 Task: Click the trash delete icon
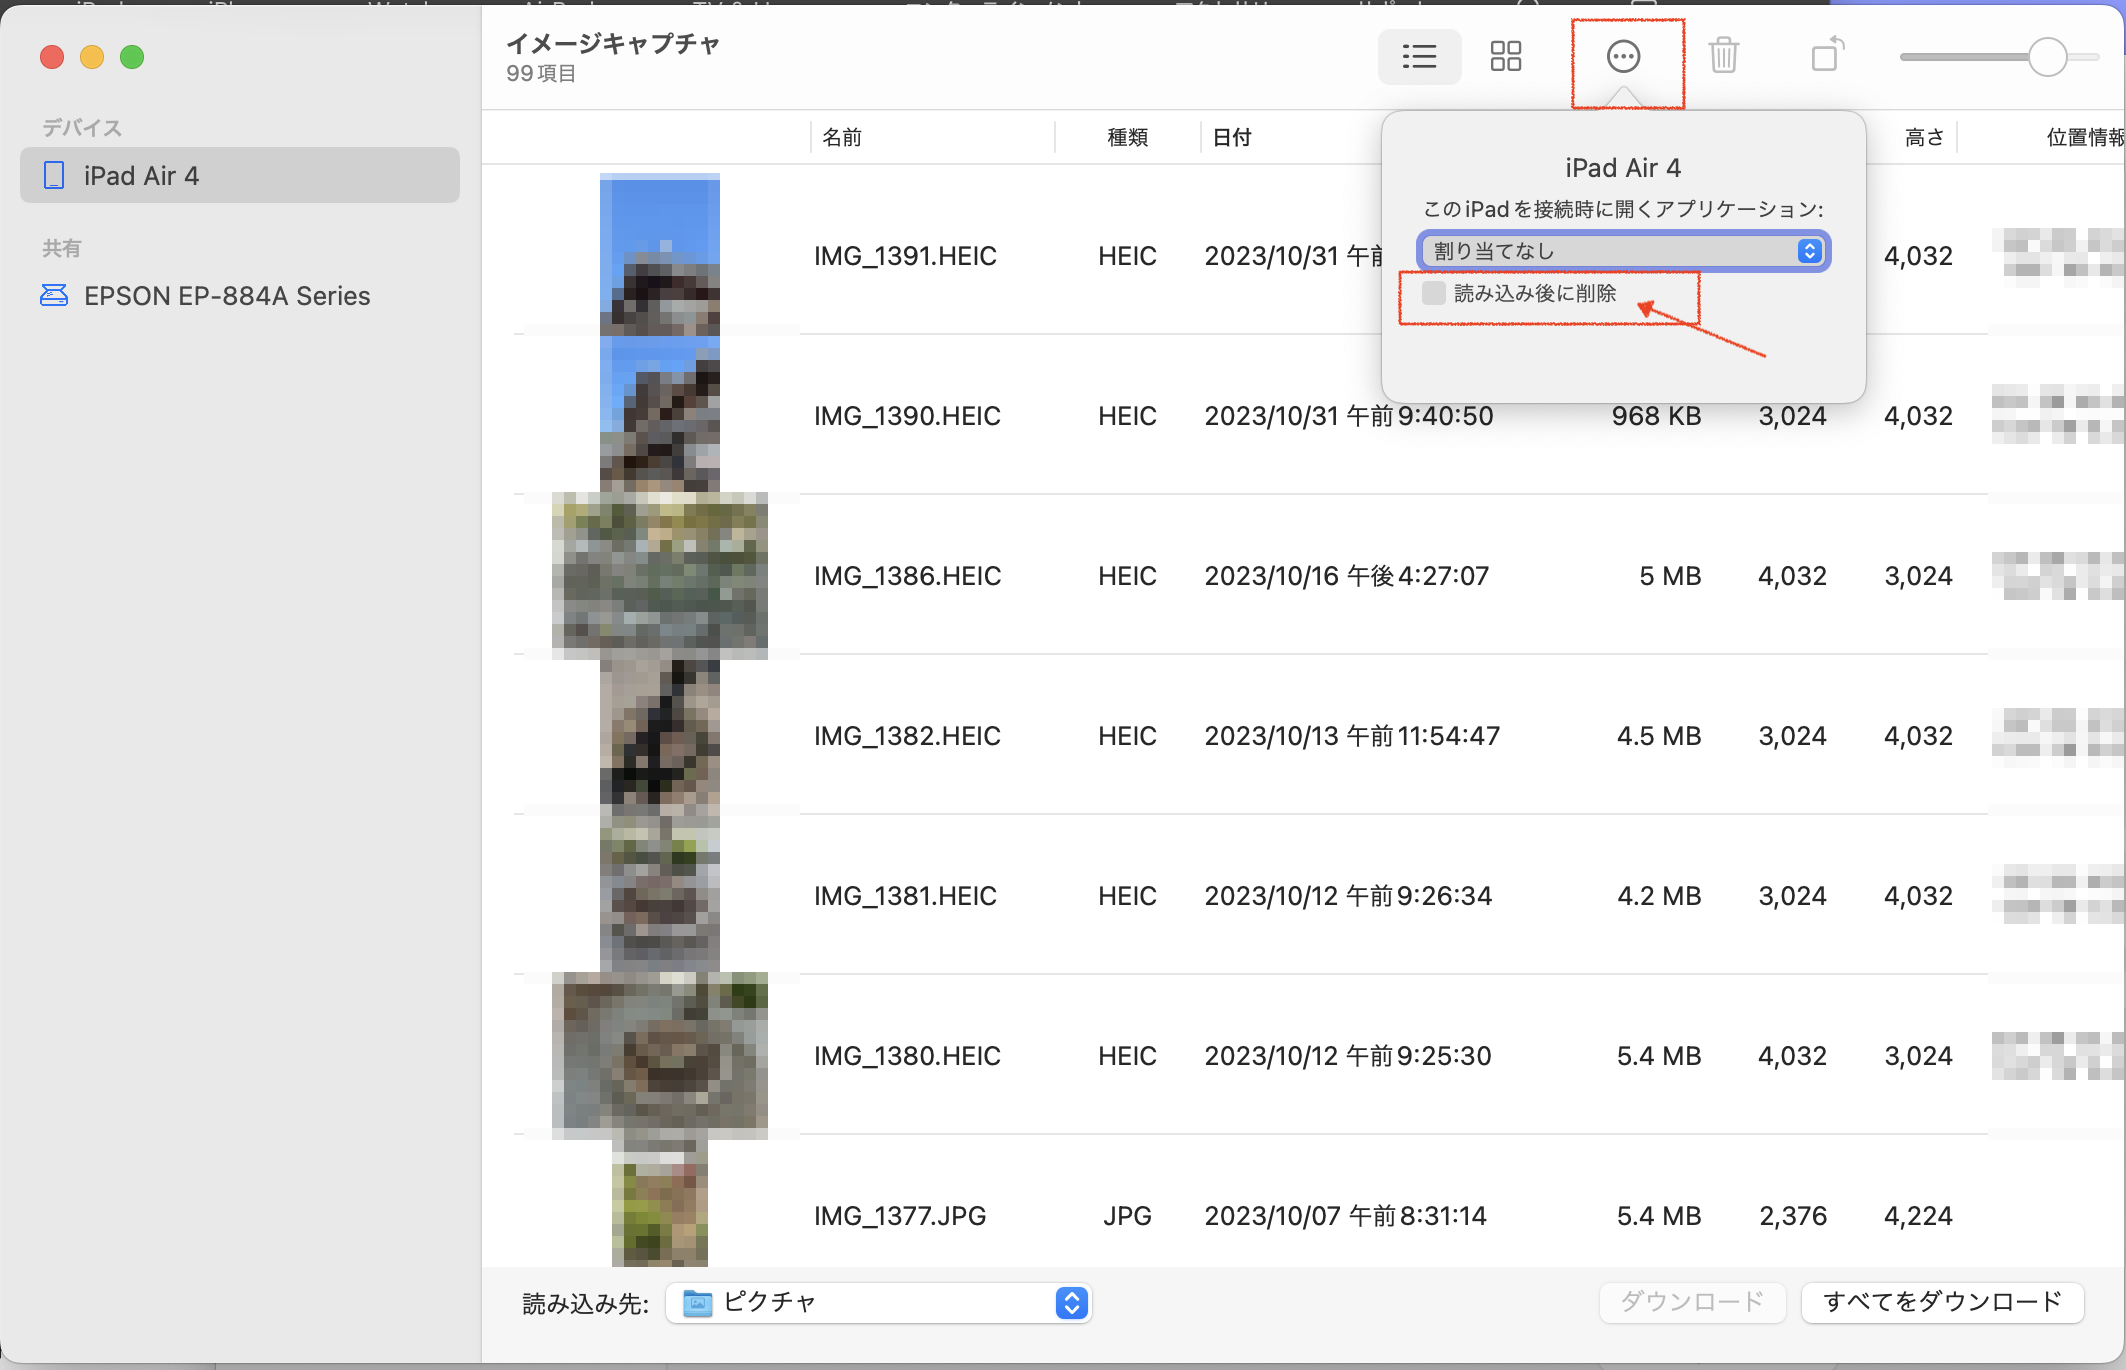(1723, 57)
